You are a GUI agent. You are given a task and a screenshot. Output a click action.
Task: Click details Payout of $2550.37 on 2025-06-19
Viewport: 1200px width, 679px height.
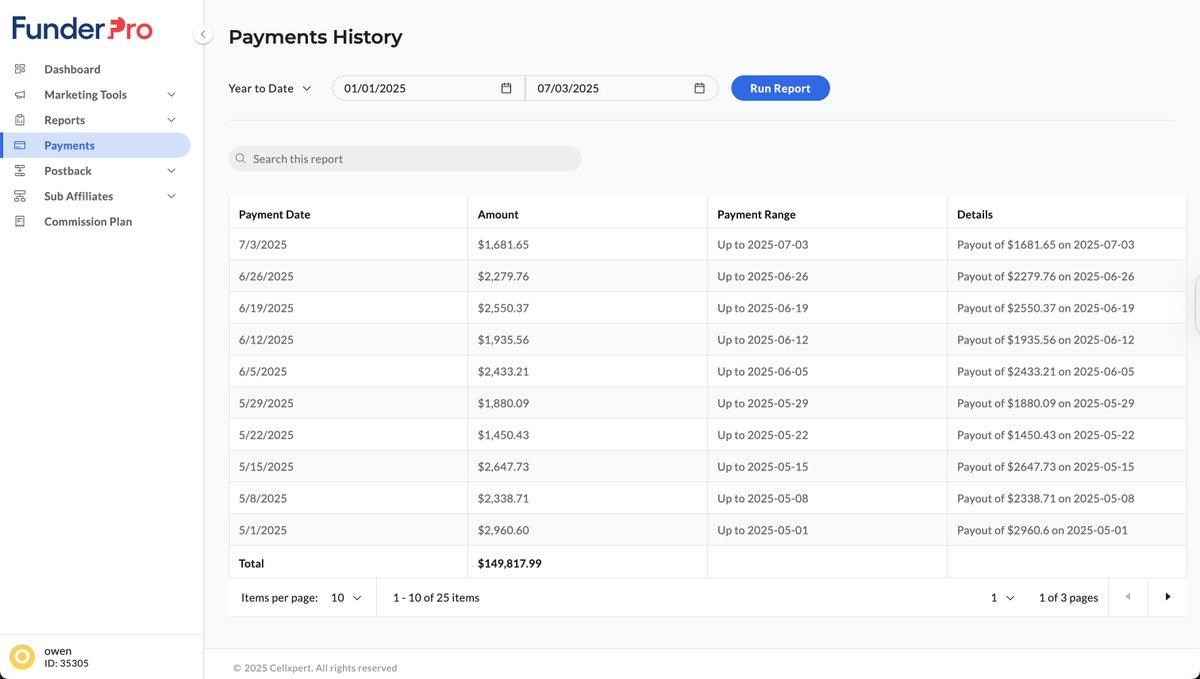pos(1045,308)
